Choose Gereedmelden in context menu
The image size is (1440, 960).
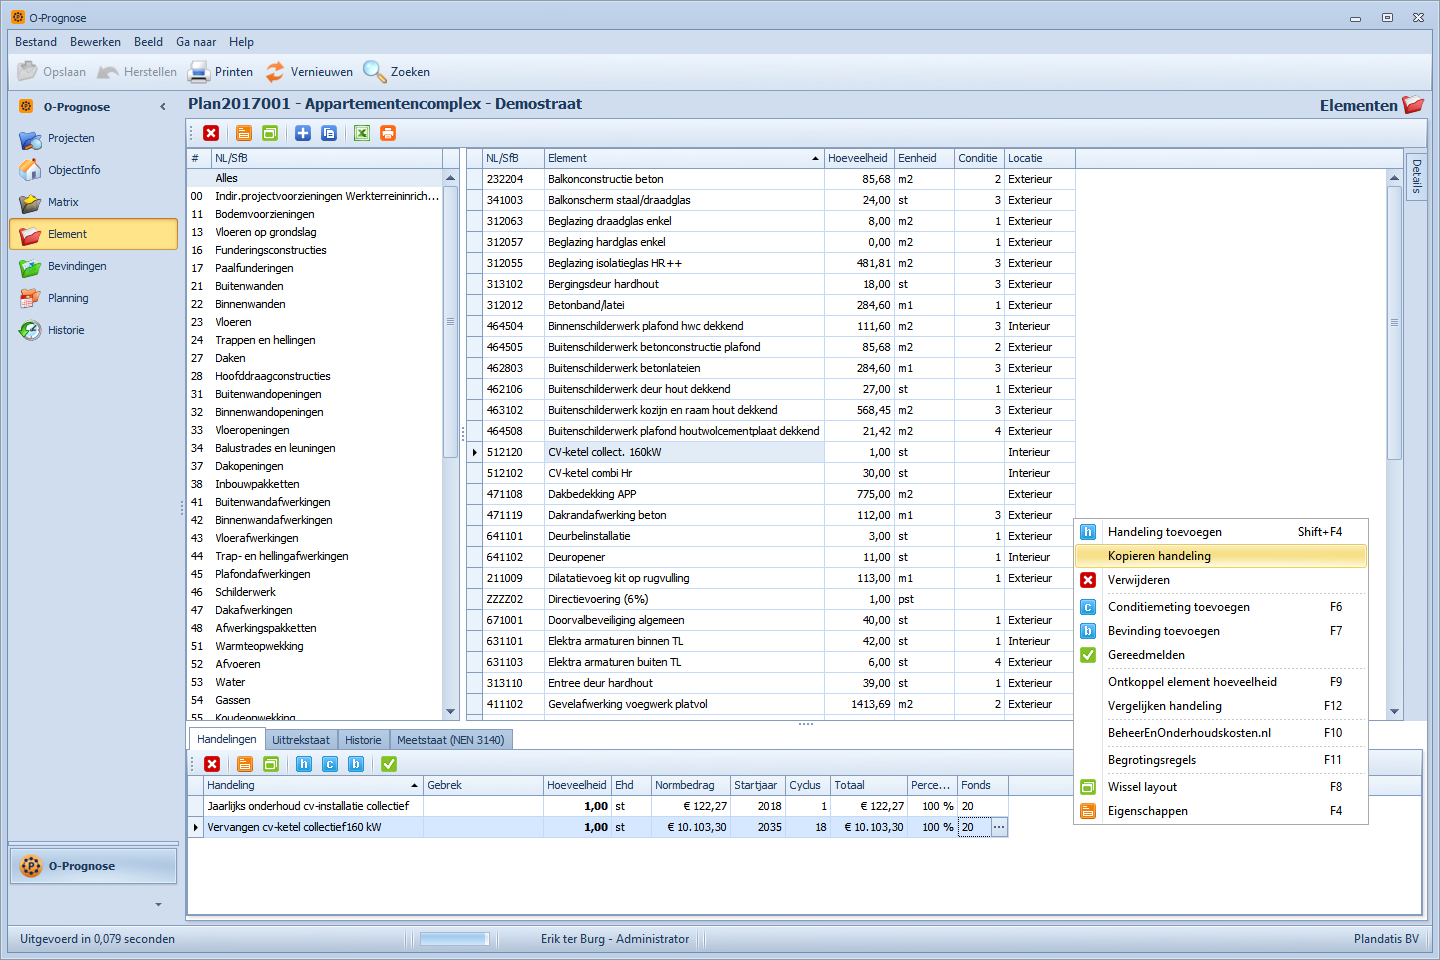(x=1221, y=655)
